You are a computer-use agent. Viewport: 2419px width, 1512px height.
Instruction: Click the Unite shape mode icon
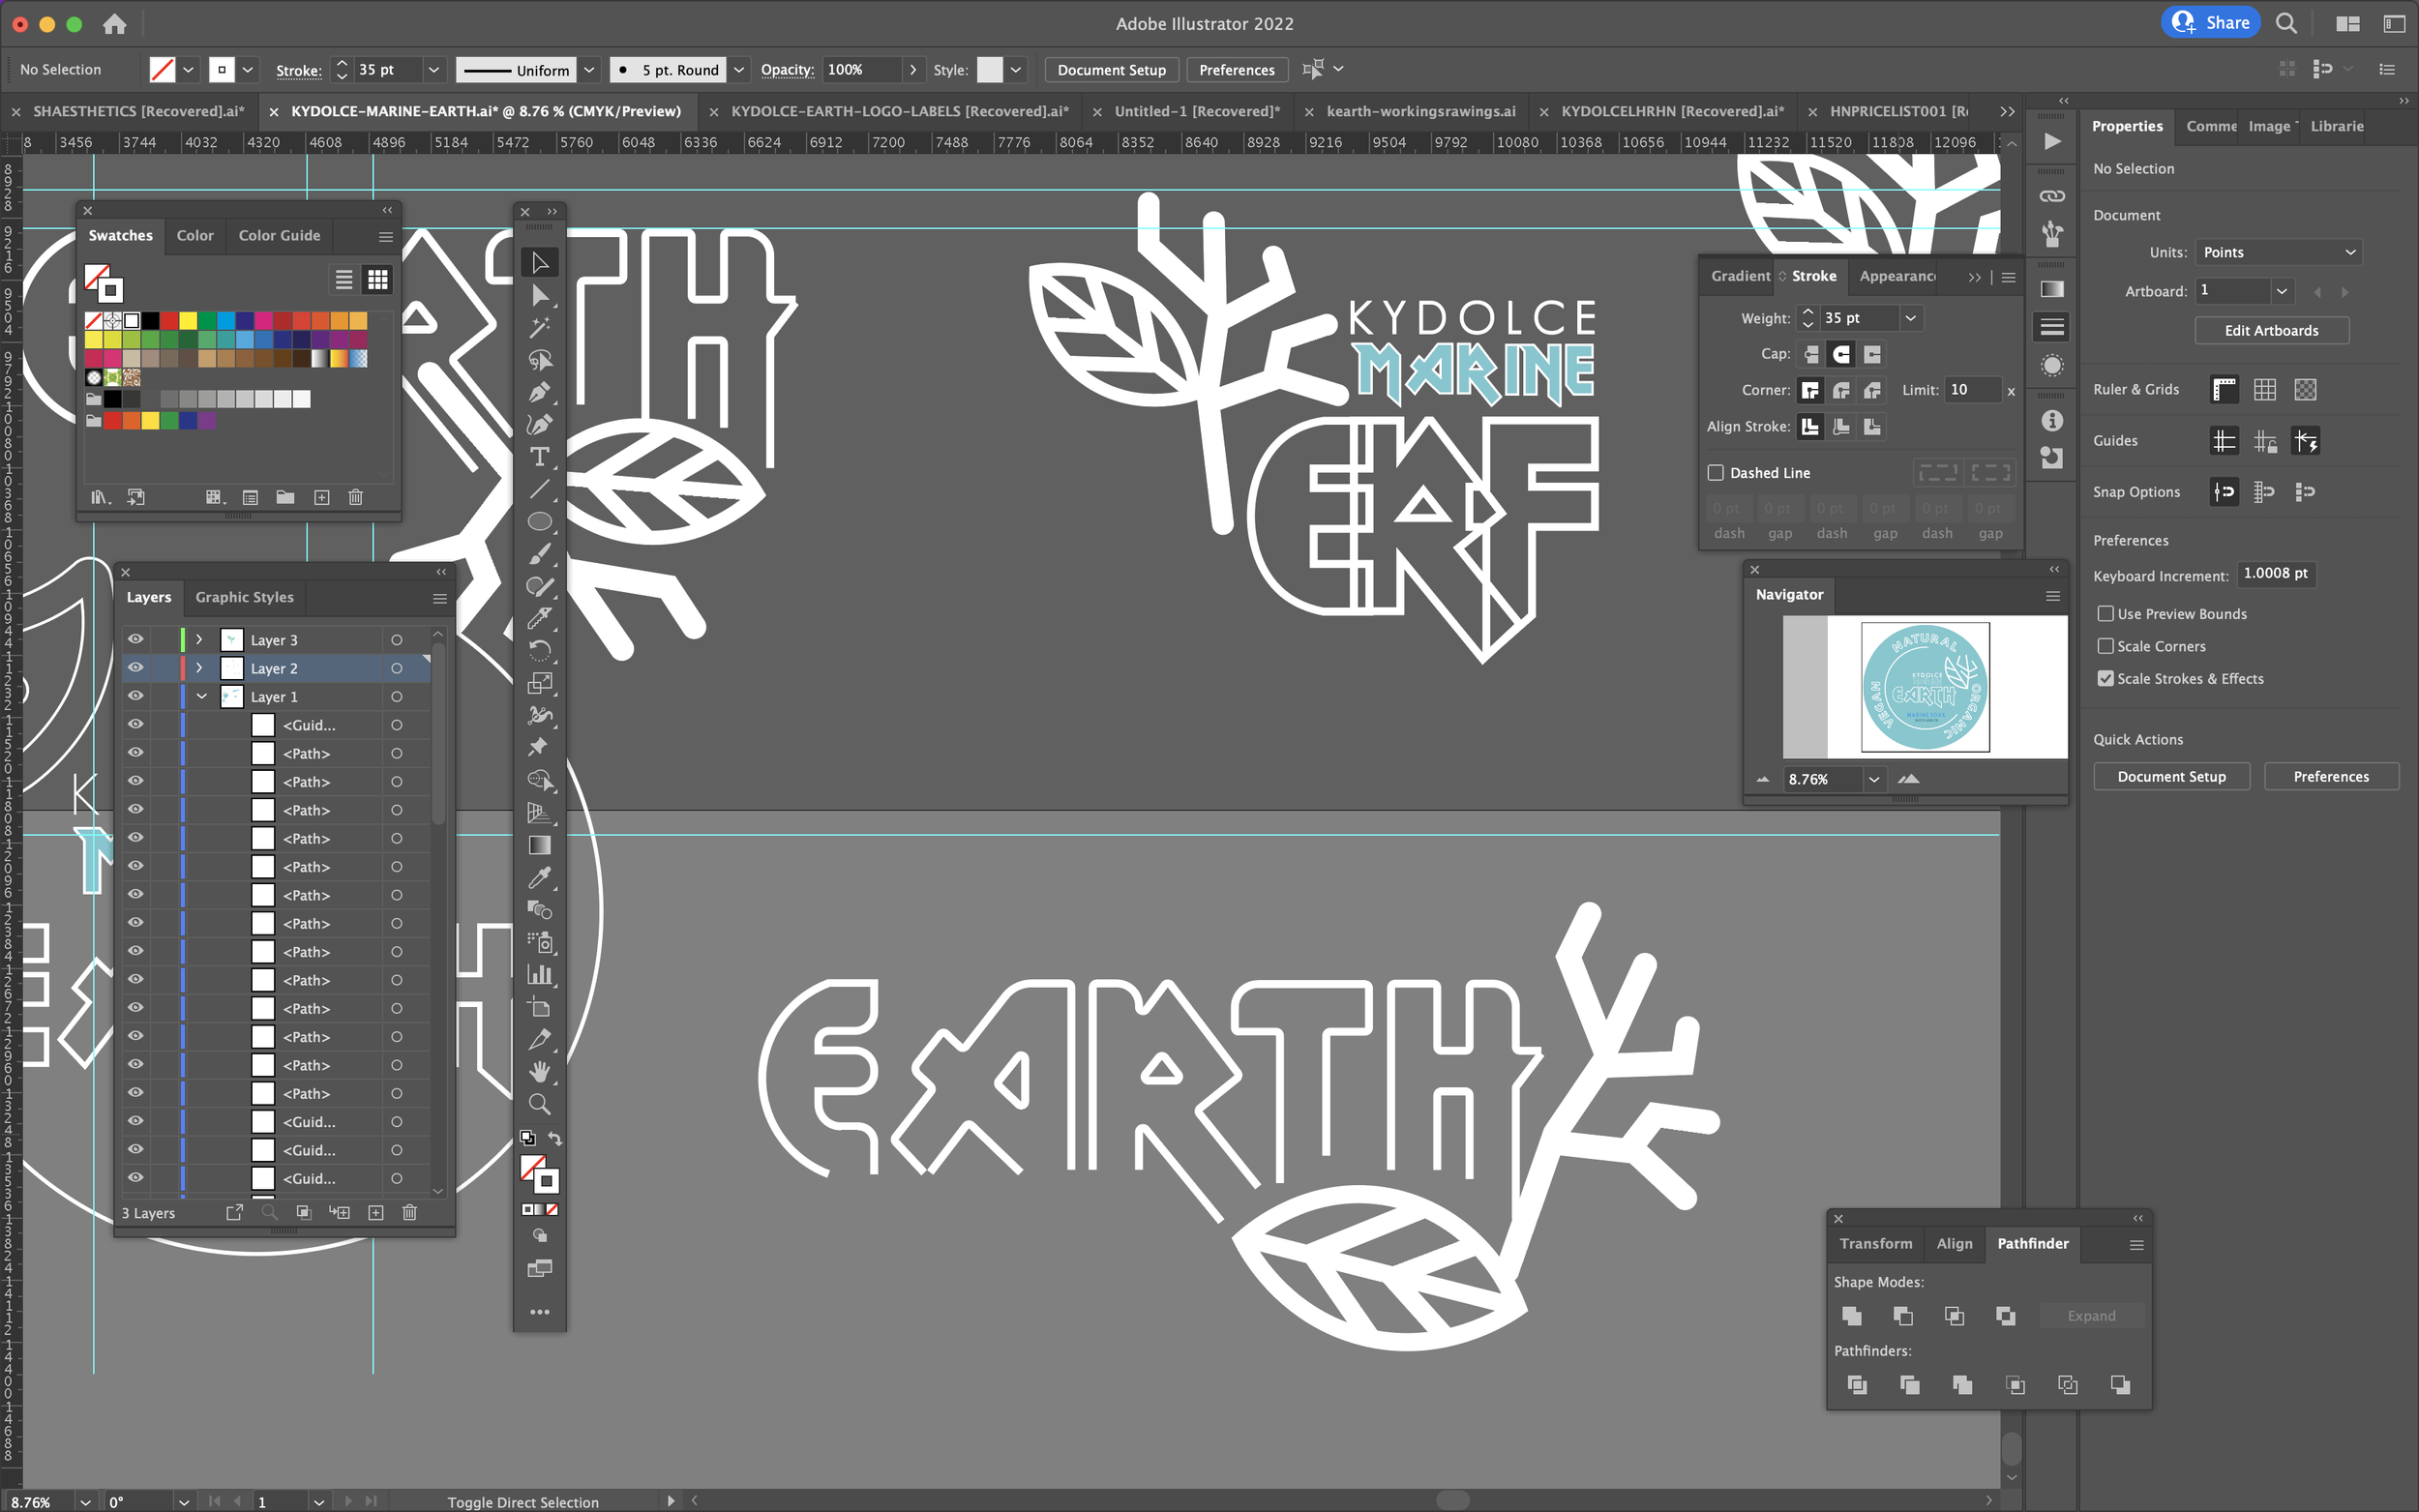tap(1851, 1316)
